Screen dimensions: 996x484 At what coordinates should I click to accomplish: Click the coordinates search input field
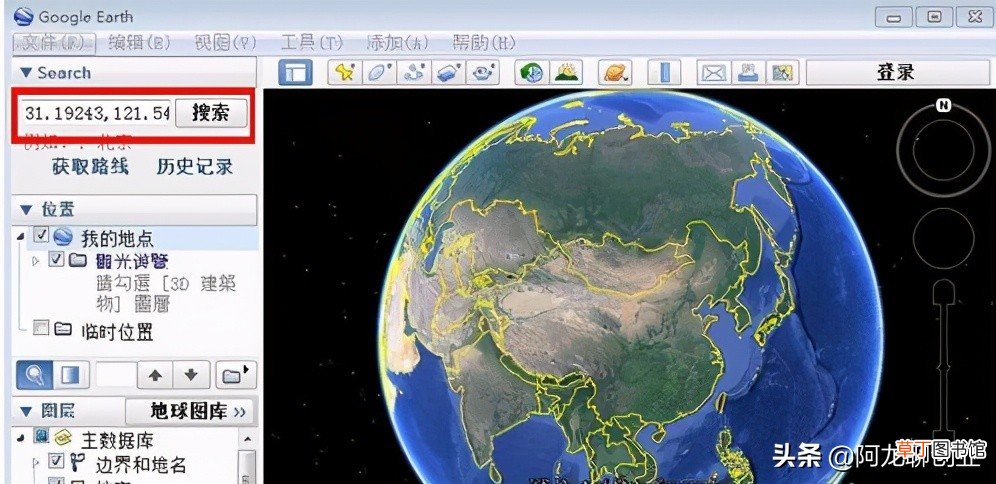[x=97, y=113]
